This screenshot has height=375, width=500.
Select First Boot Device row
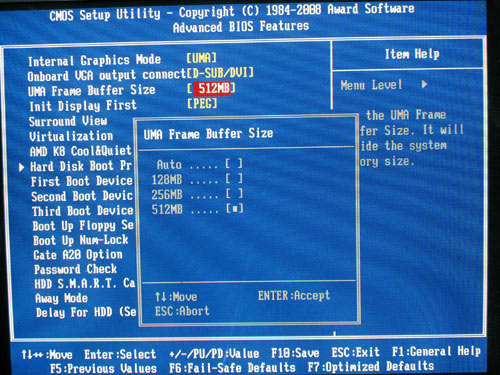coord(82,181)
